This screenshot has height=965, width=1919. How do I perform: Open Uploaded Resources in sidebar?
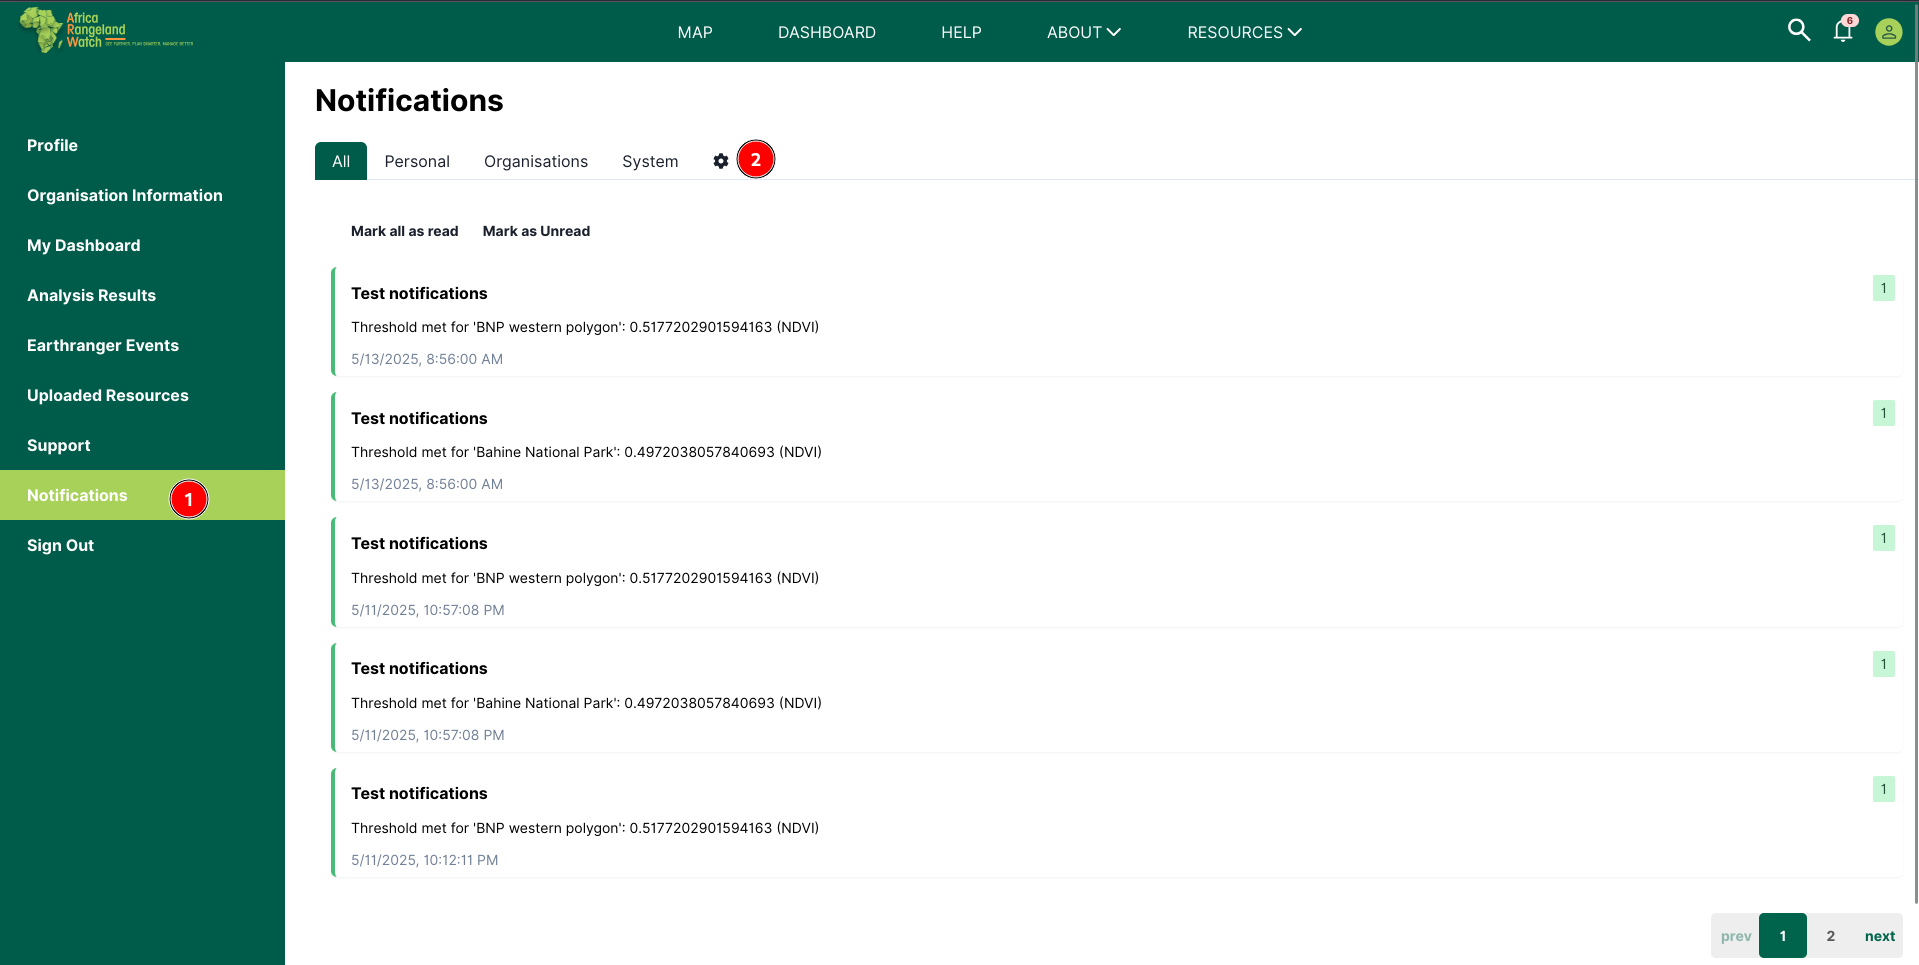click(x=142, y=395)
